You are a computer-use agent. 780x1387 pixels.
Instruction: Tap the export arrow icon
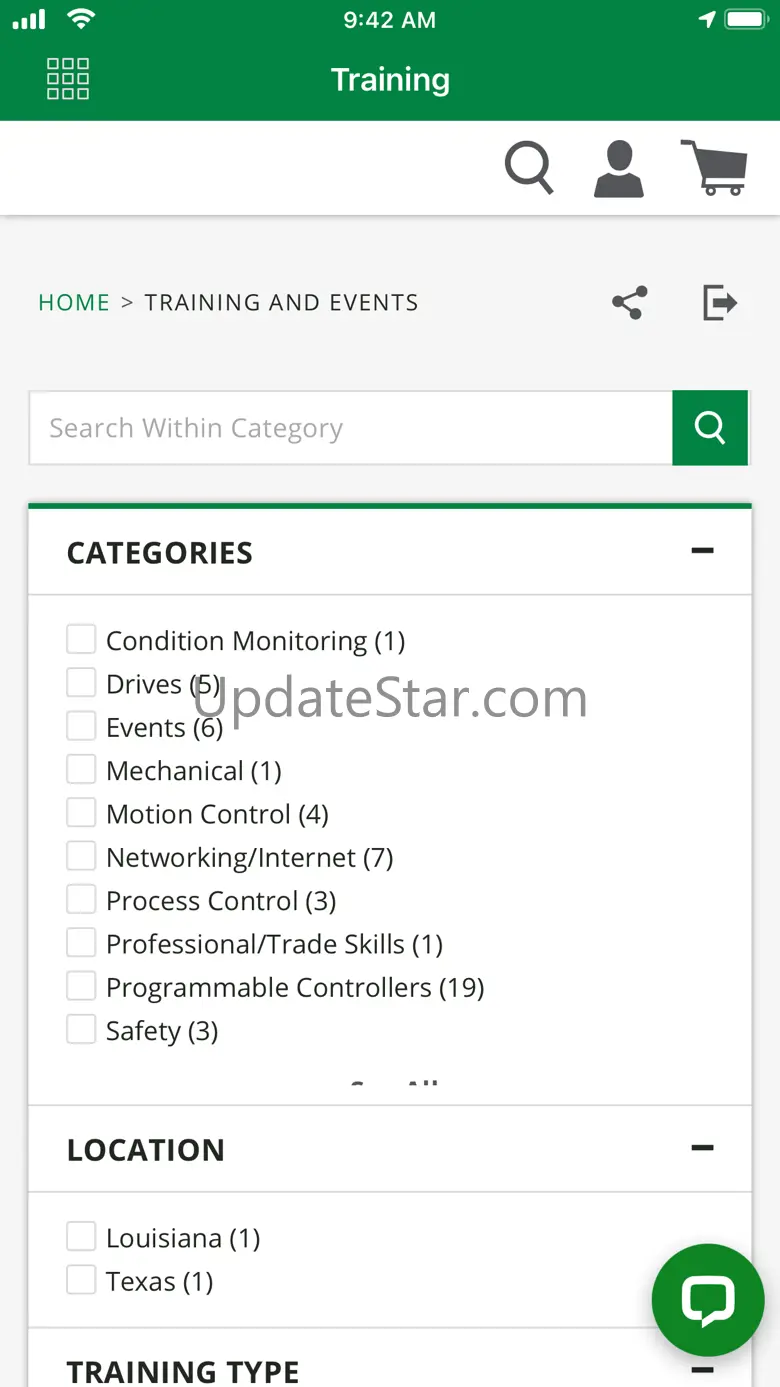pyautogui.click(x=720, y=302)
